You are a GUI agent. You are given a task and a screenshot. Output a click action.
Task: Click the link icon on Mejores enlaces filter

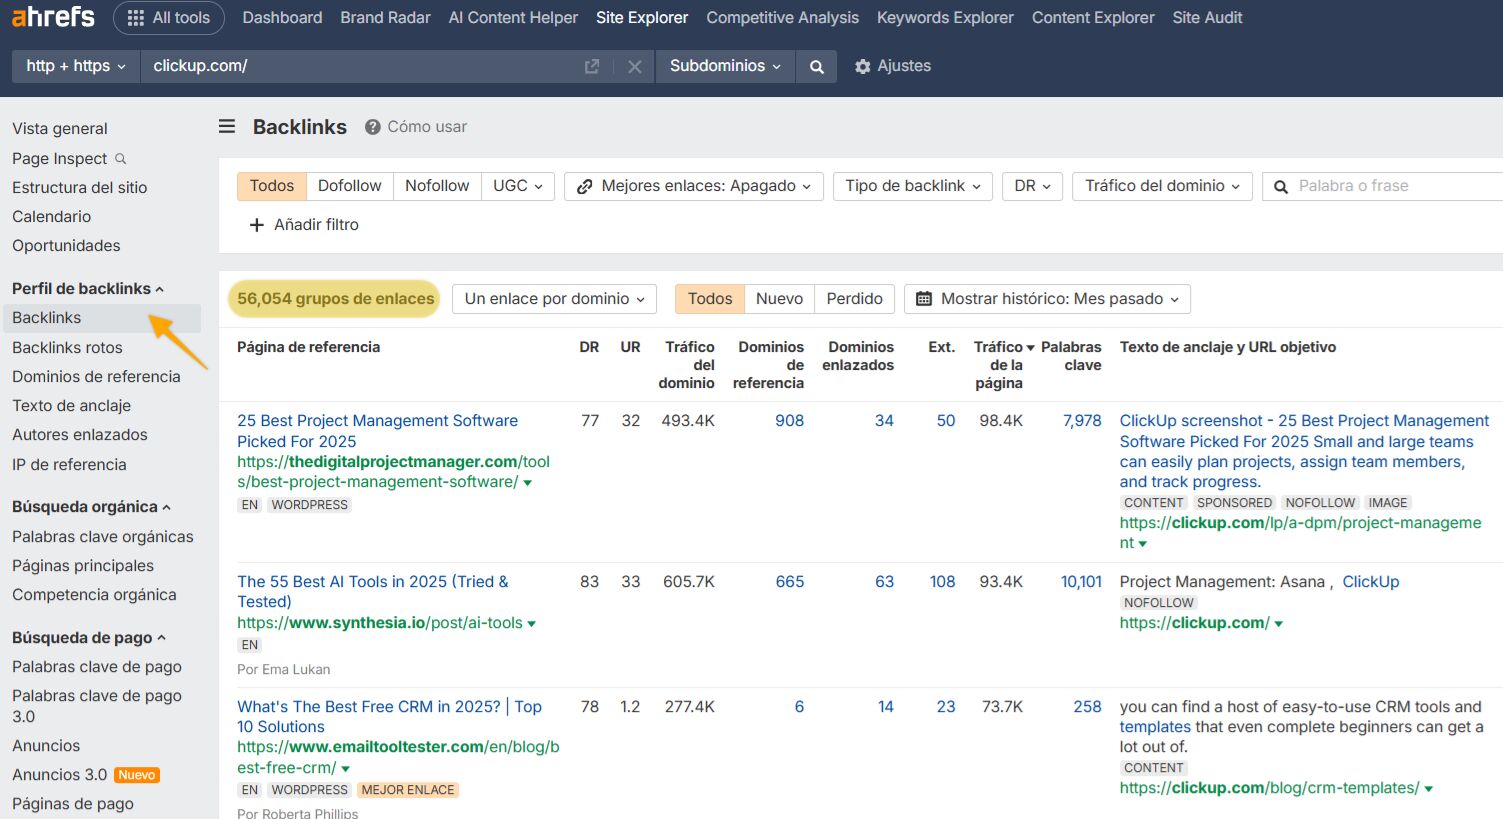point(584,185)
